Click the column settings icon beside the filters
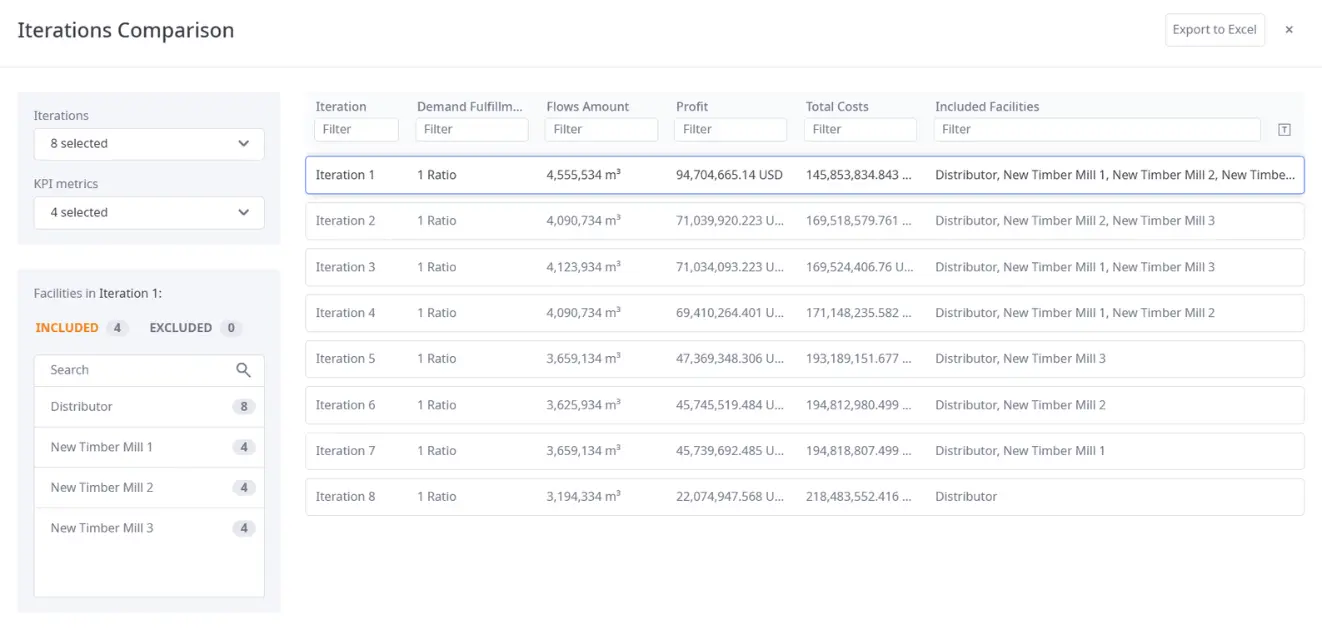This screenshot has height=629, width=1322. click(1284, 129)
